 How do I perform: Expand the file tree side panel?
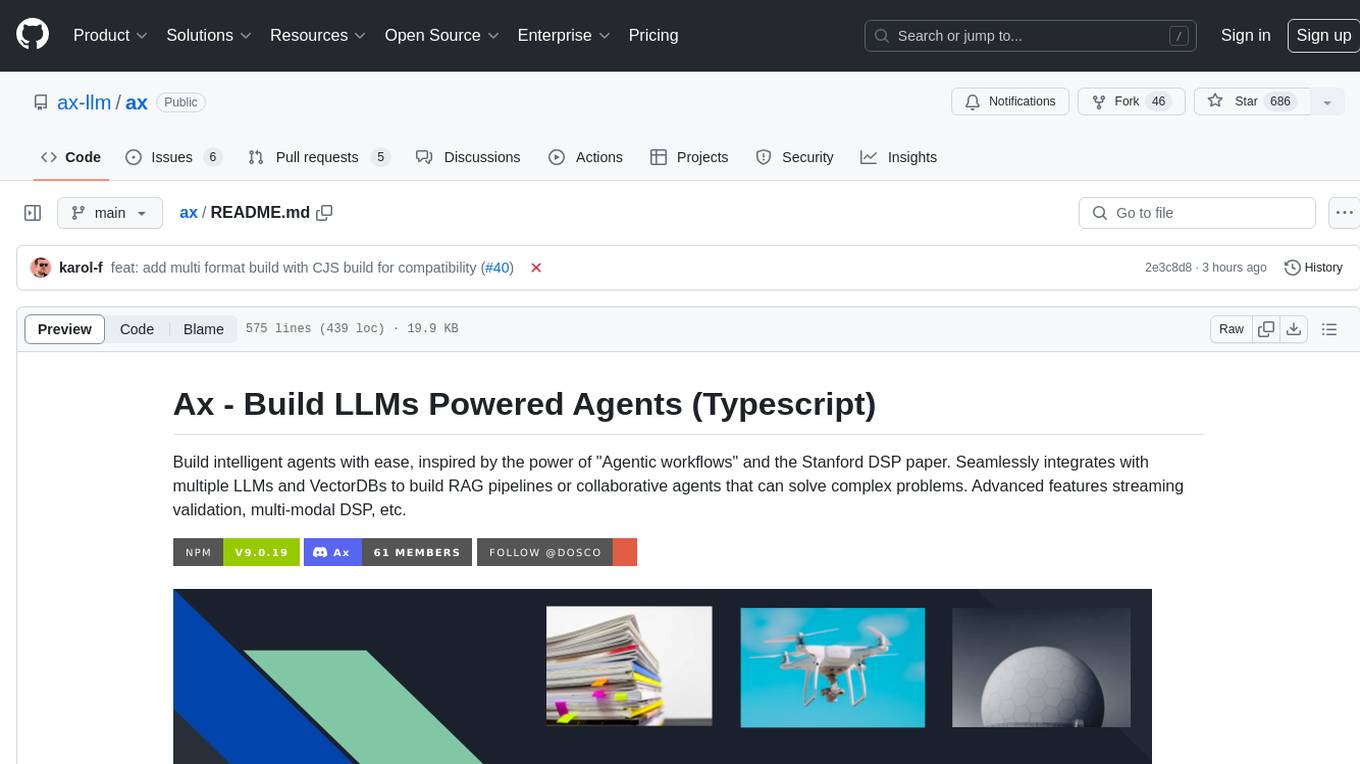pyautogui.click(x=32, y=213)
